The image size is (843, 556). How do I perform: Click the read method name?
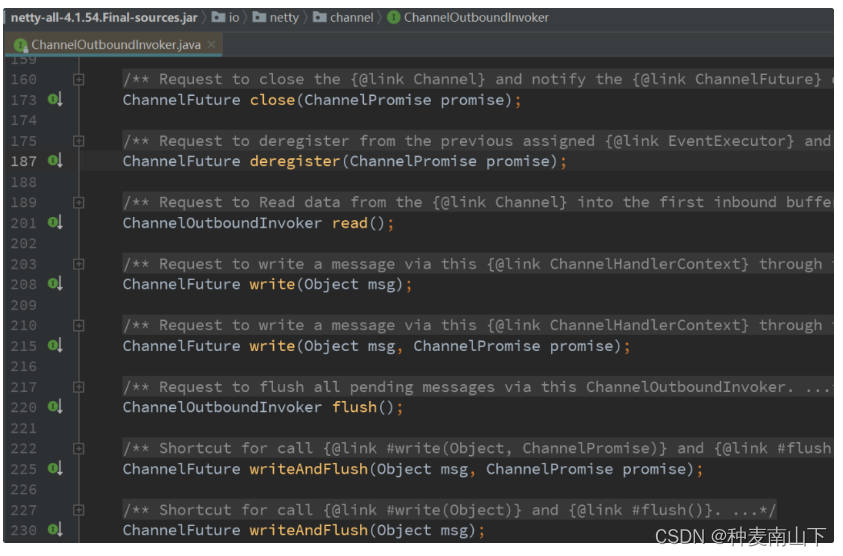tap(349, 223)
